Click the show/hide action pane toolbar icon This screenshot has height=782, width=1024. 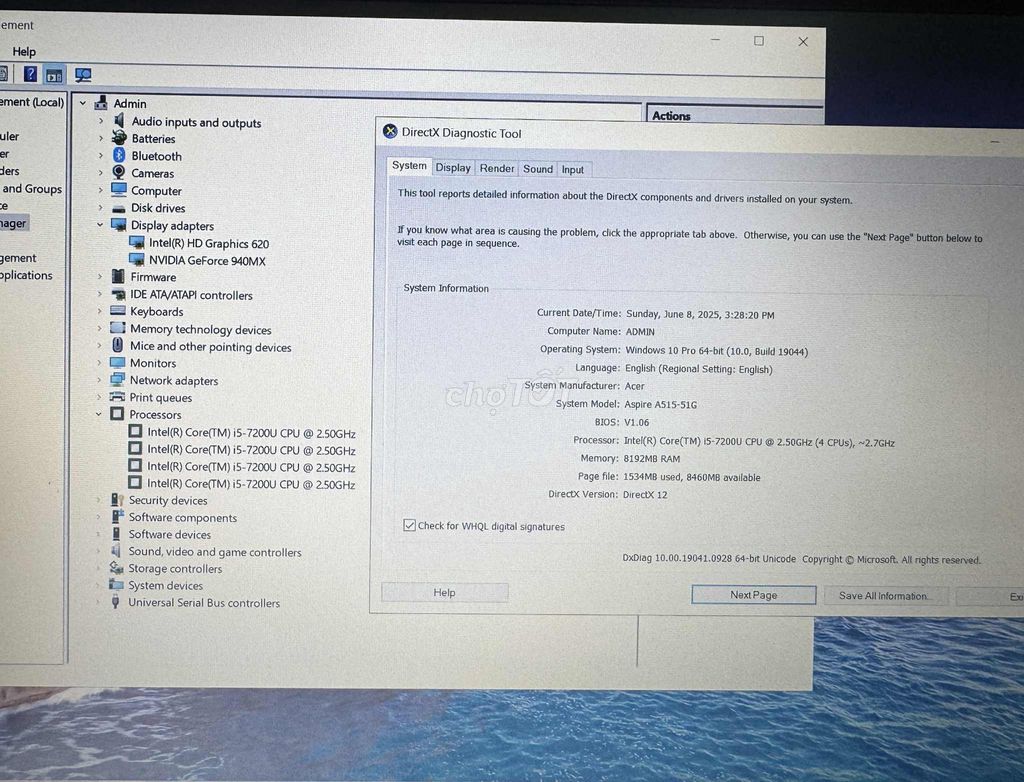pos(54,75)
